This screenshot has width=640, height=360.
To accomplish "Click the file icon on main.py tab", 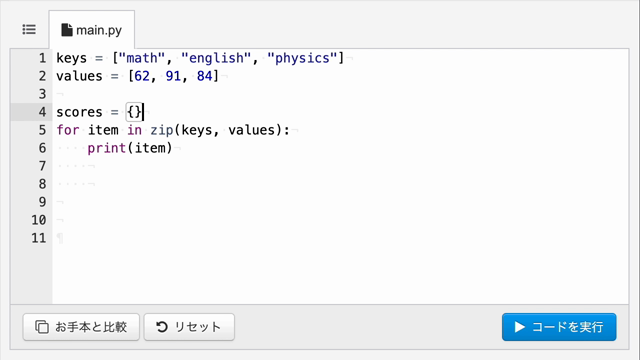I will [67, 30].
